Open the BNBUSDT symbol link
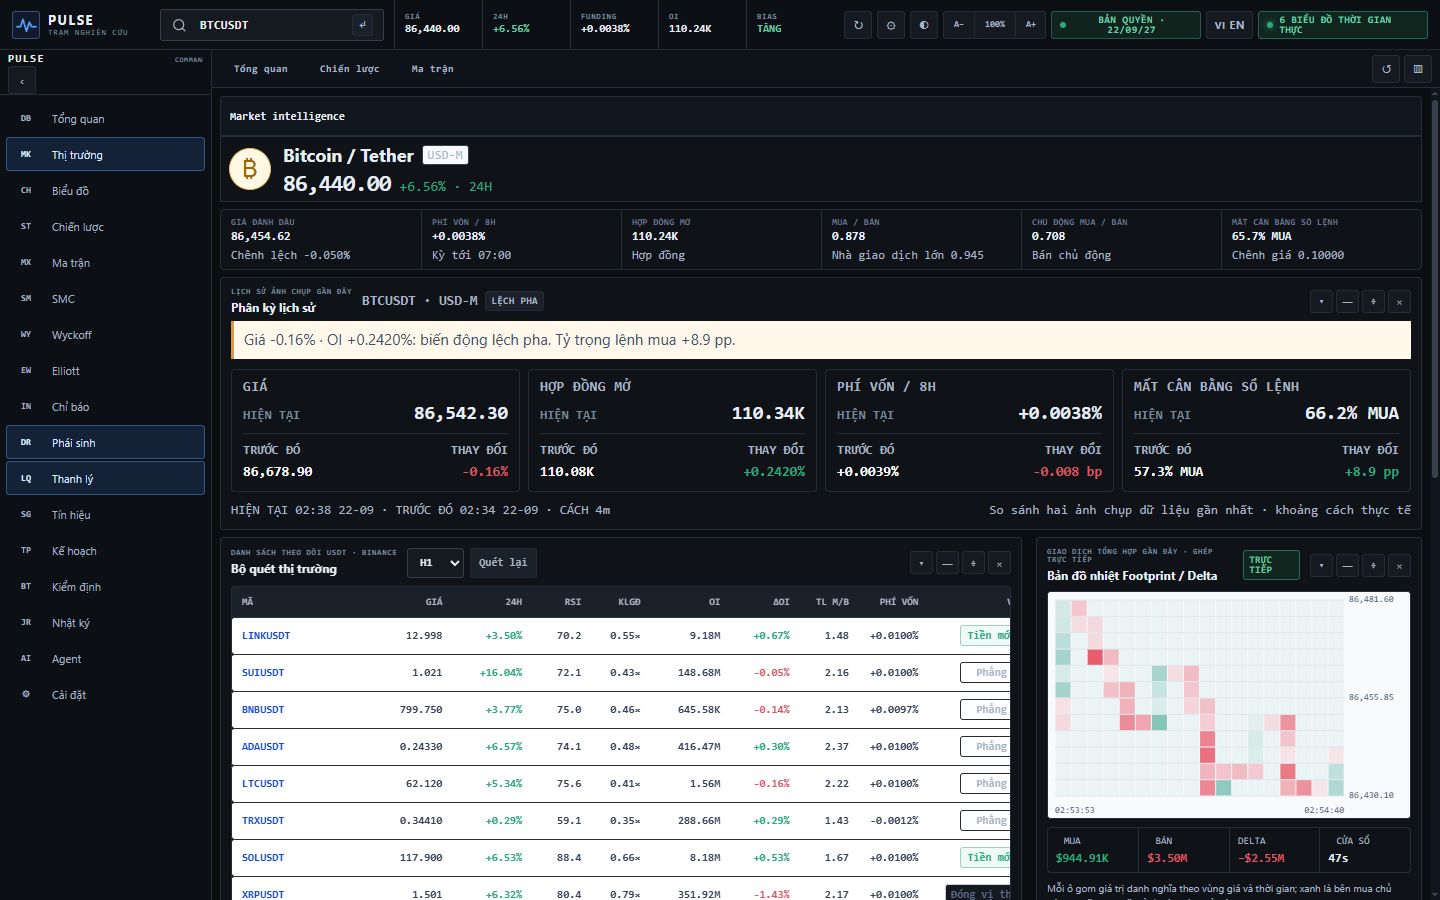The width and height of the screenshot is (1440, 900). click(x=263, y=710)
